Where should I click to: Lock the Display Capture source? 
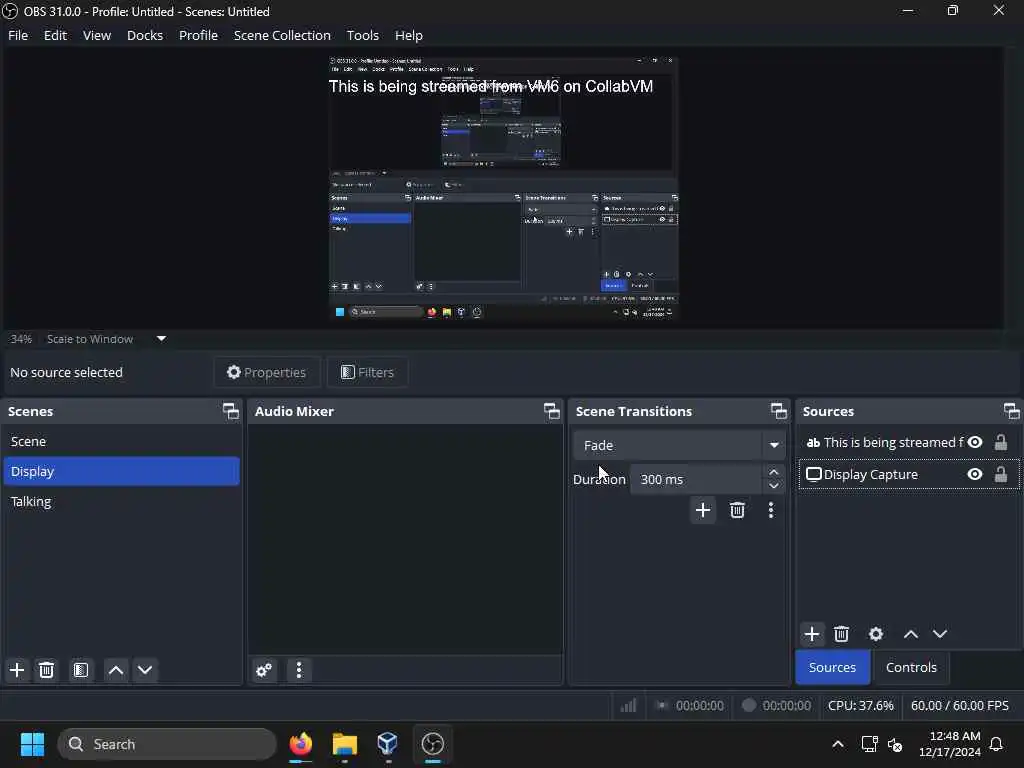click(1001, 475)
